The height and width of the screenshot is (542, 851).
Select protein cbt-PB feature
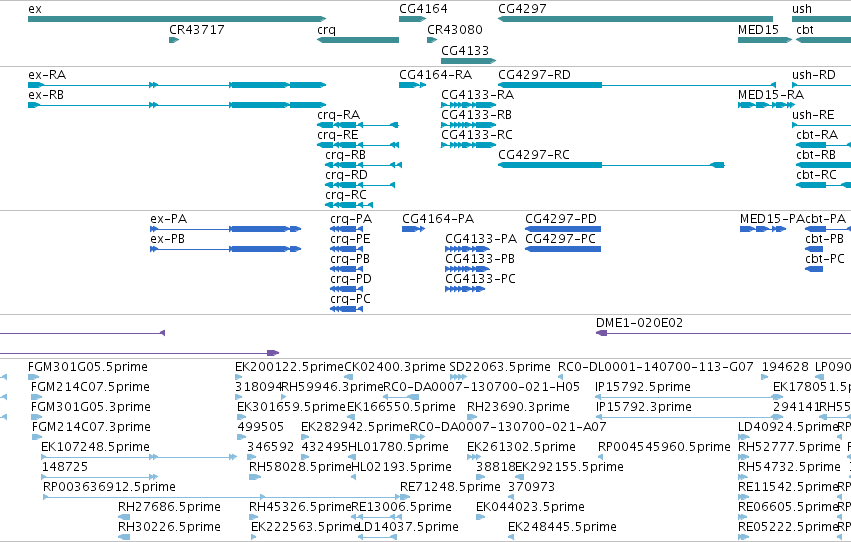point(814,249)
